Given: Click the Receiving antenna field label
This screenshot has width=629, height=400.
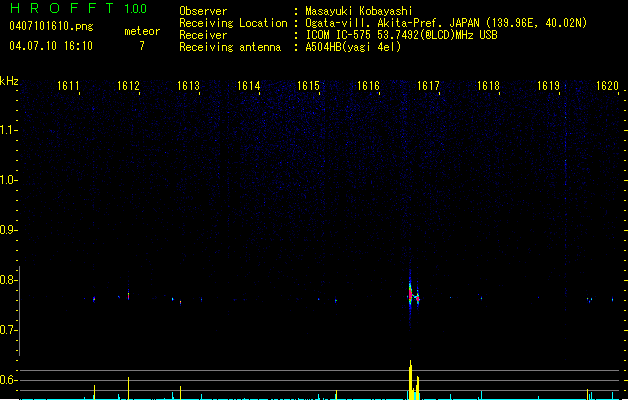Looking at the screenshot, I should [230, 47].
